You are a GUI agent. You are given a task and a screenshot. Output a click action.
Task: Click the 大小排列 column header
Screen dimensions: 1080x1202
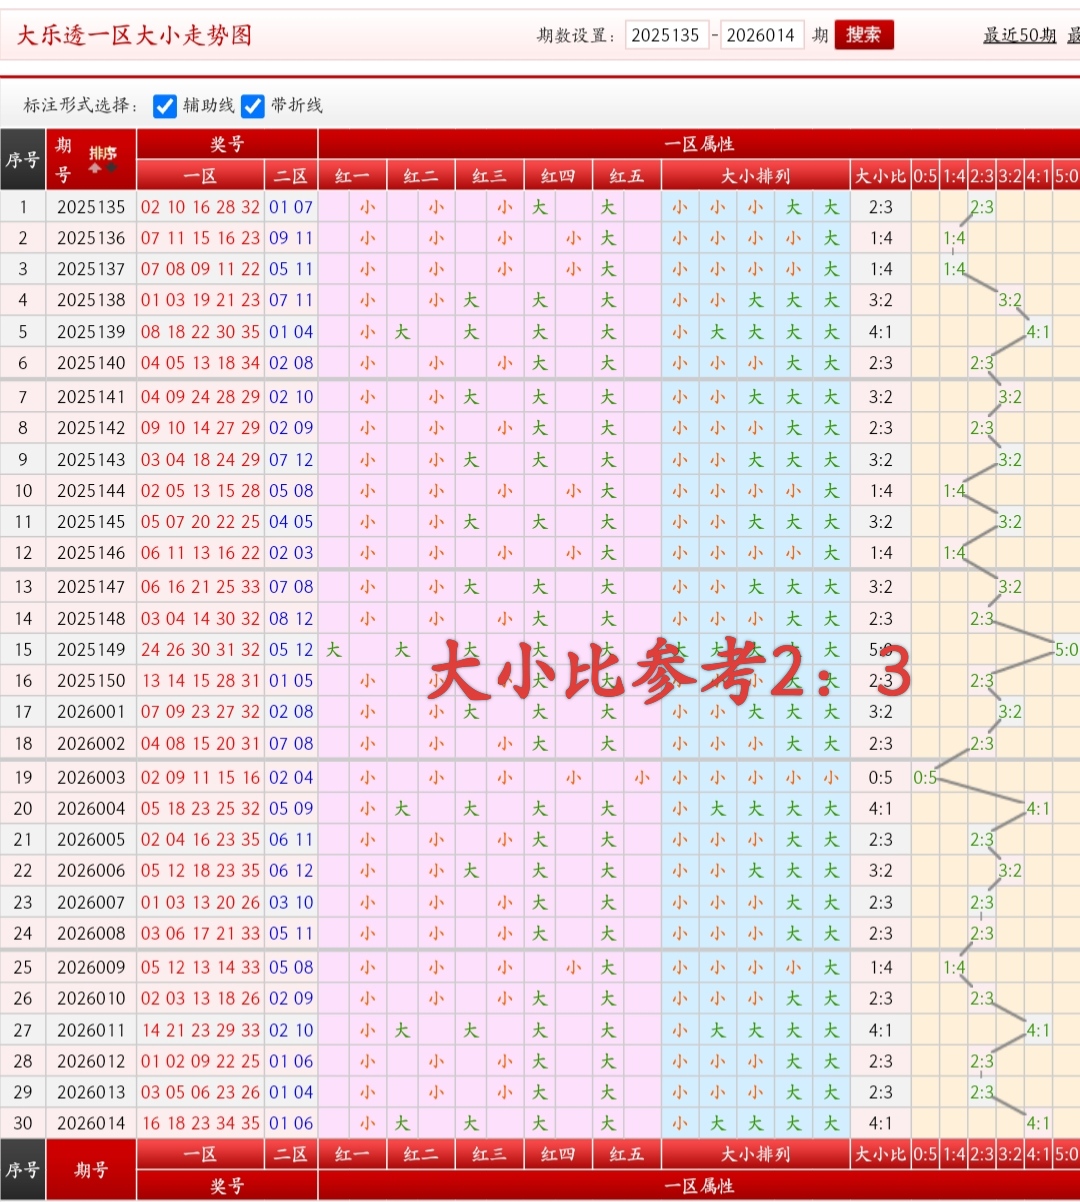[755, 174]
